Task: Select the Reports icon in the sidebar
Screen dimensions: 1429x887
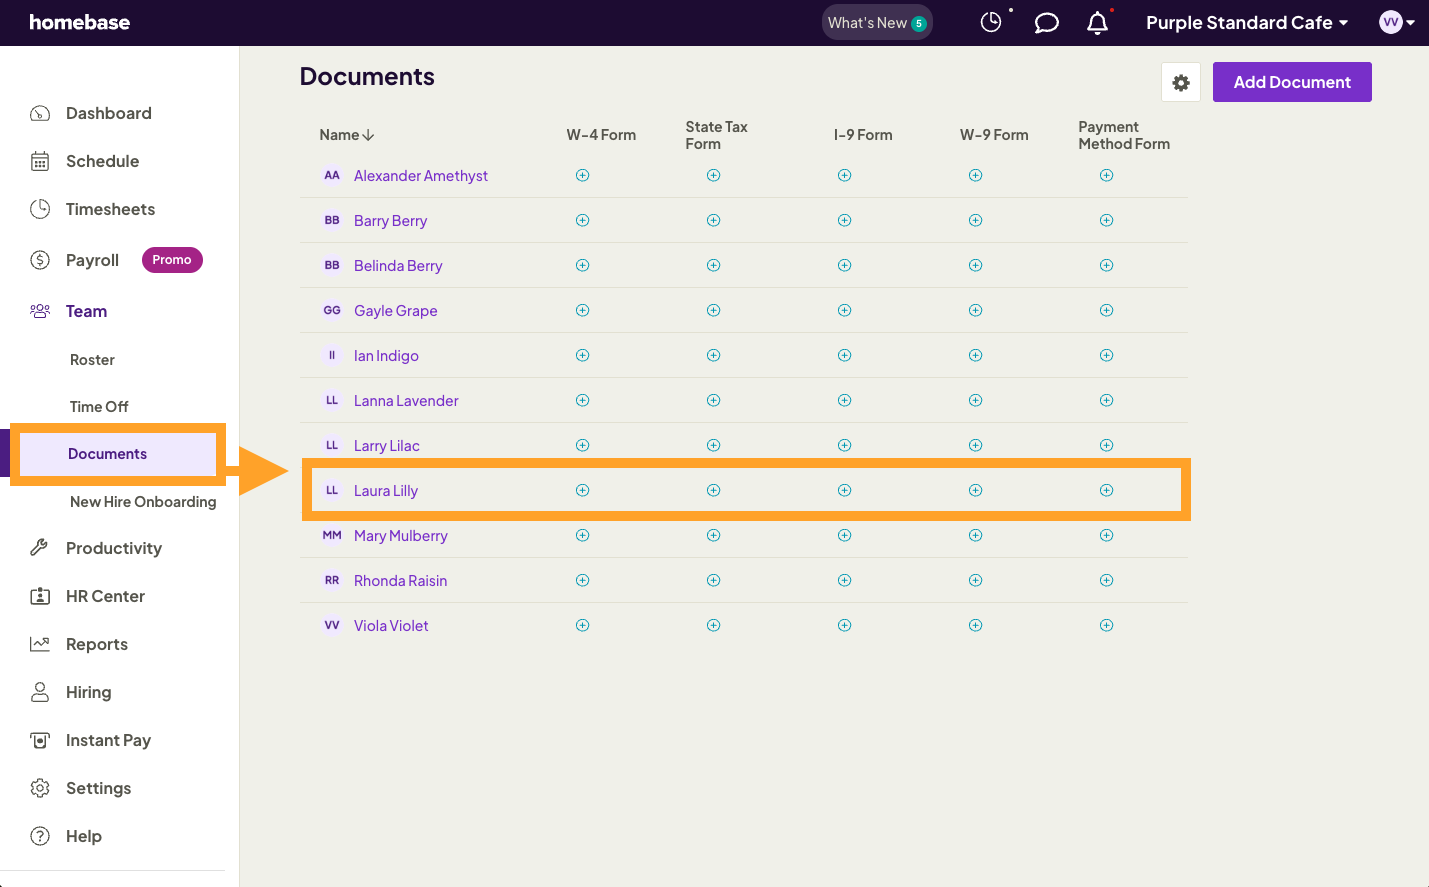Action: (40, 644)
